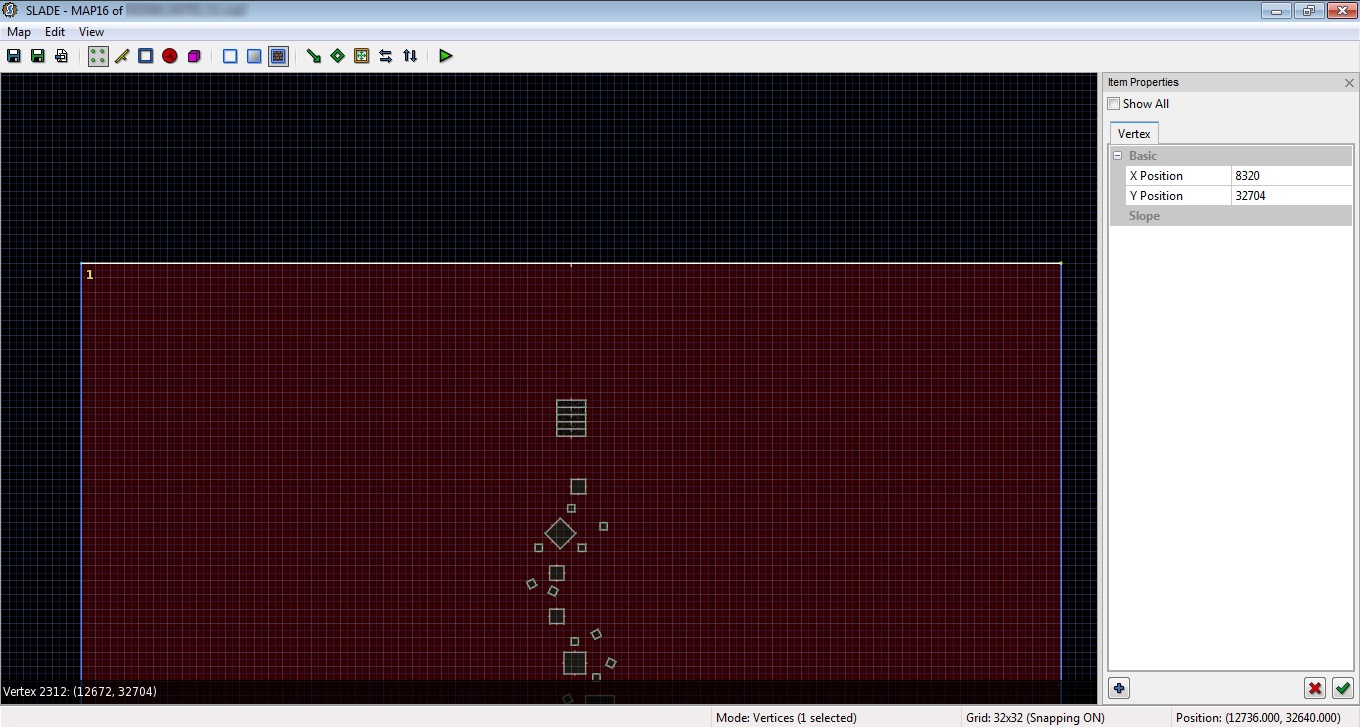This screenshot has width=1360, height=728.
Task: Click the vertical mirror arrows icon
Action: (x=410, y=56)
